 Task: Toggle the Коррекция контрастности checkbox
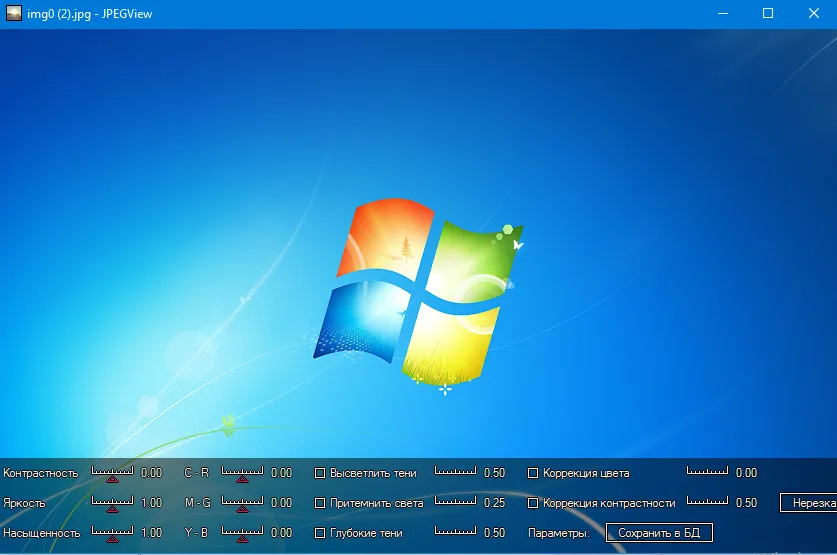(533, 503)
